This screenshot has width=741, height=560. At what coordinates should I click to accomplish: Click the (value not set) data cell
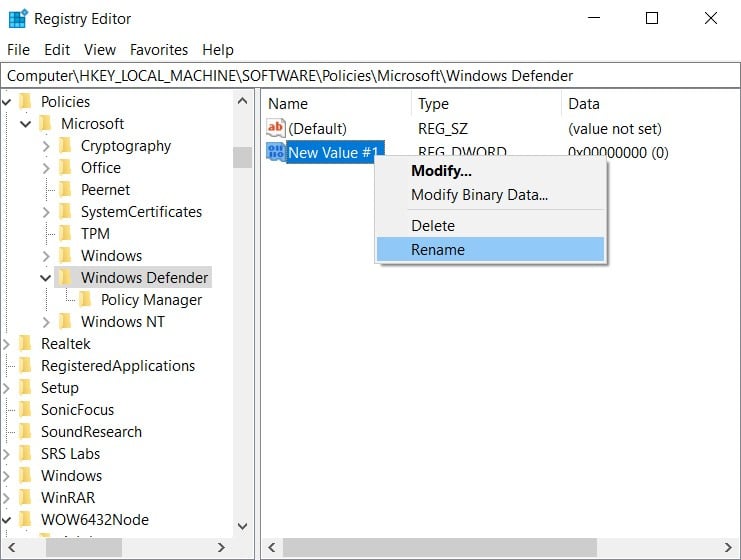click(614, 129)
